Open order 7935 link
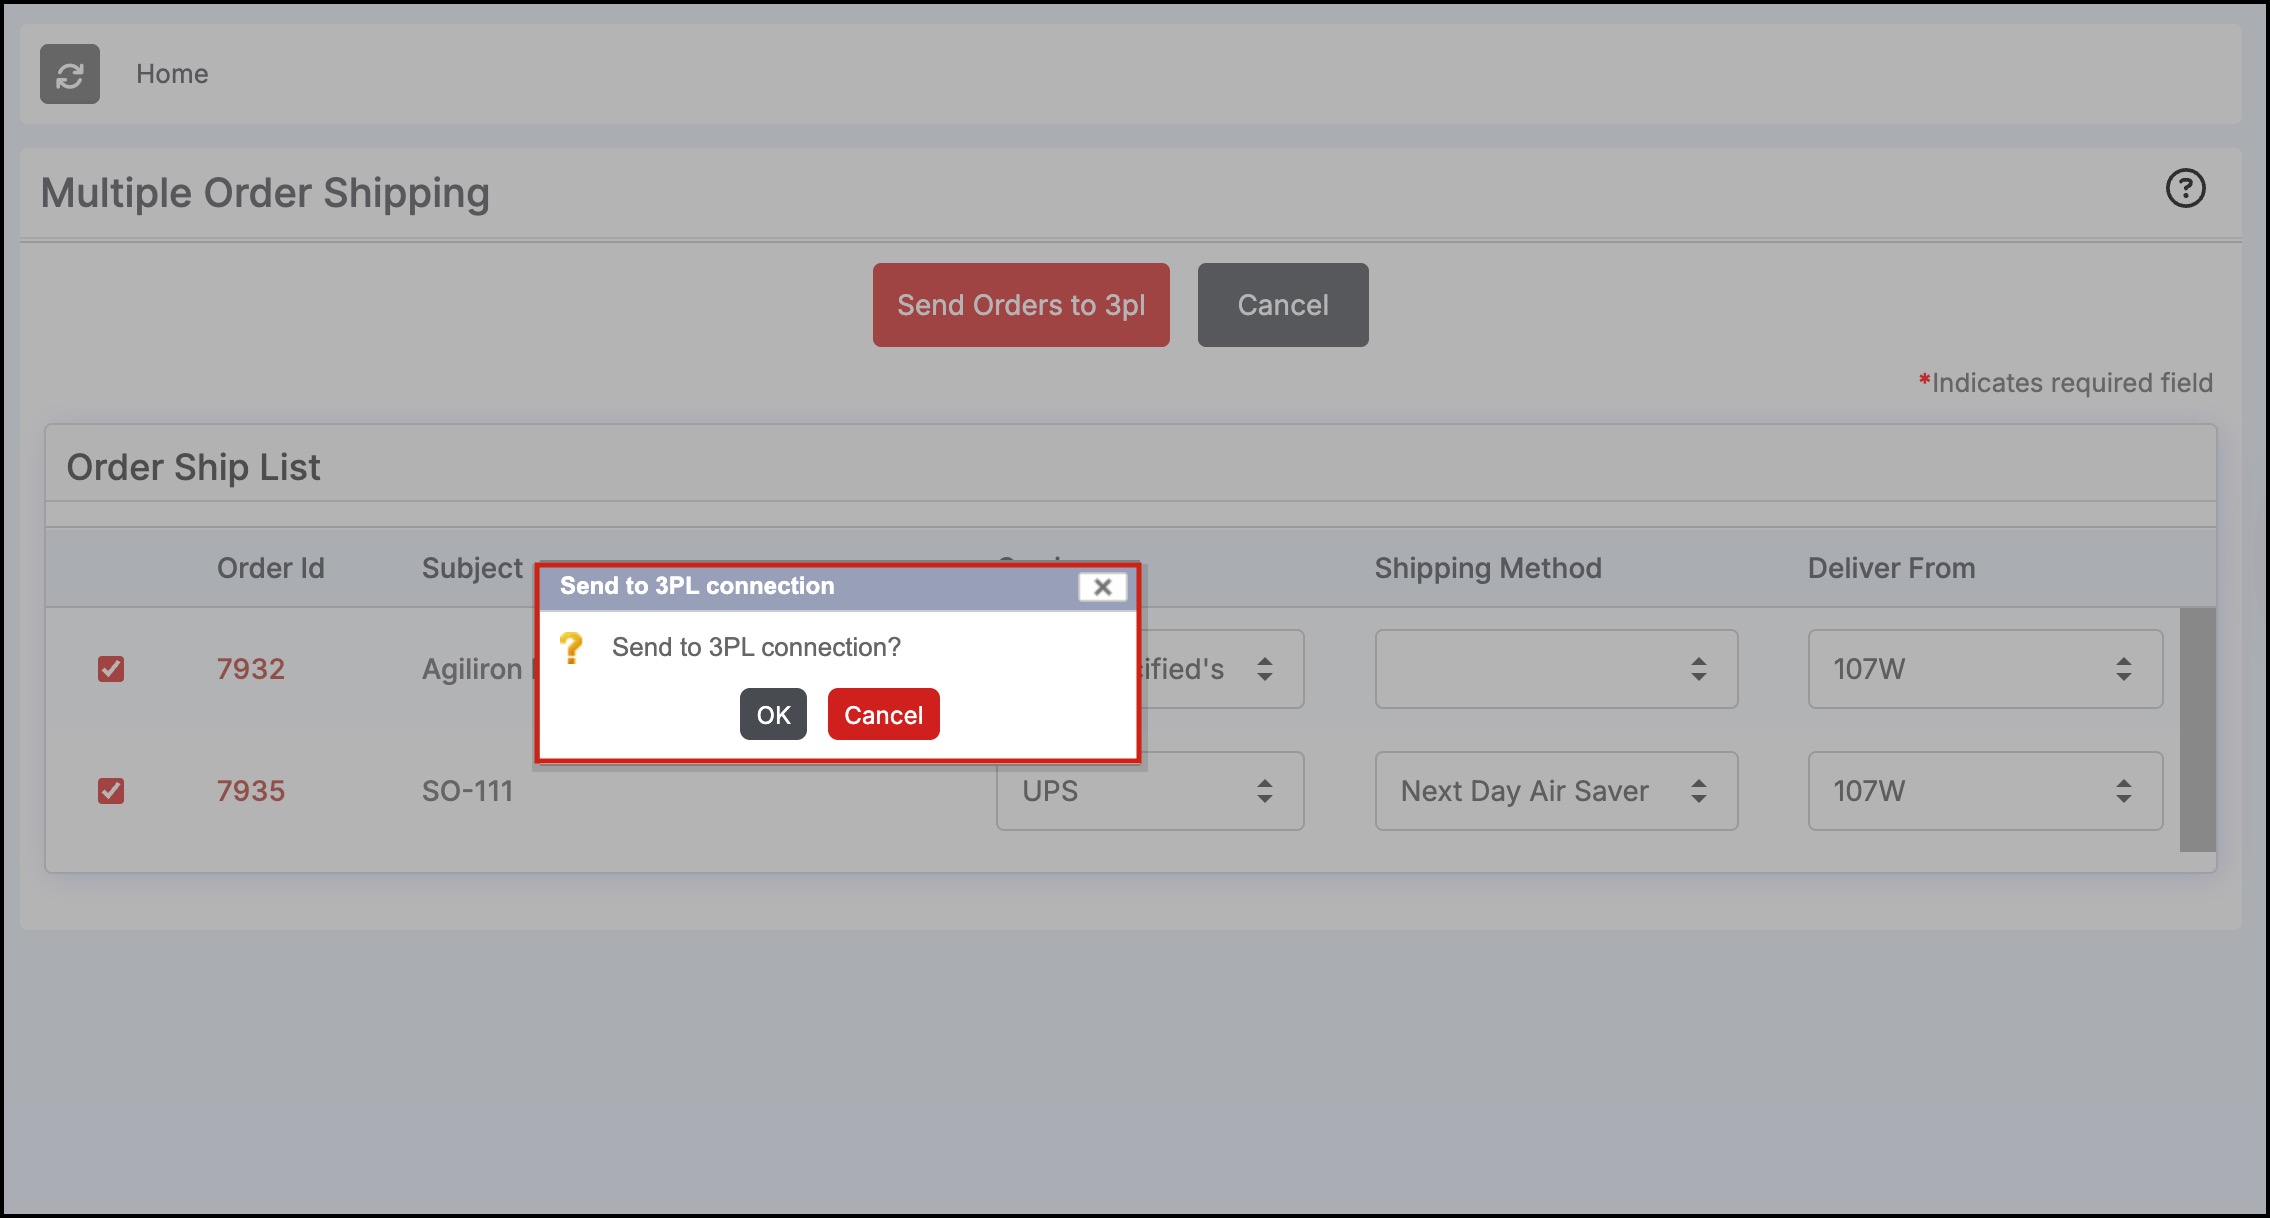Viewport: 2270px width, 1218px height. tap(251, 791)
